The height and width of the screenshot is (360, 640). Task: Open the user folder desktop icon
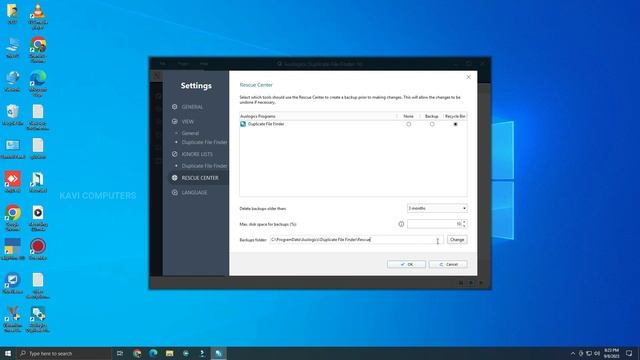pos(13,14)
